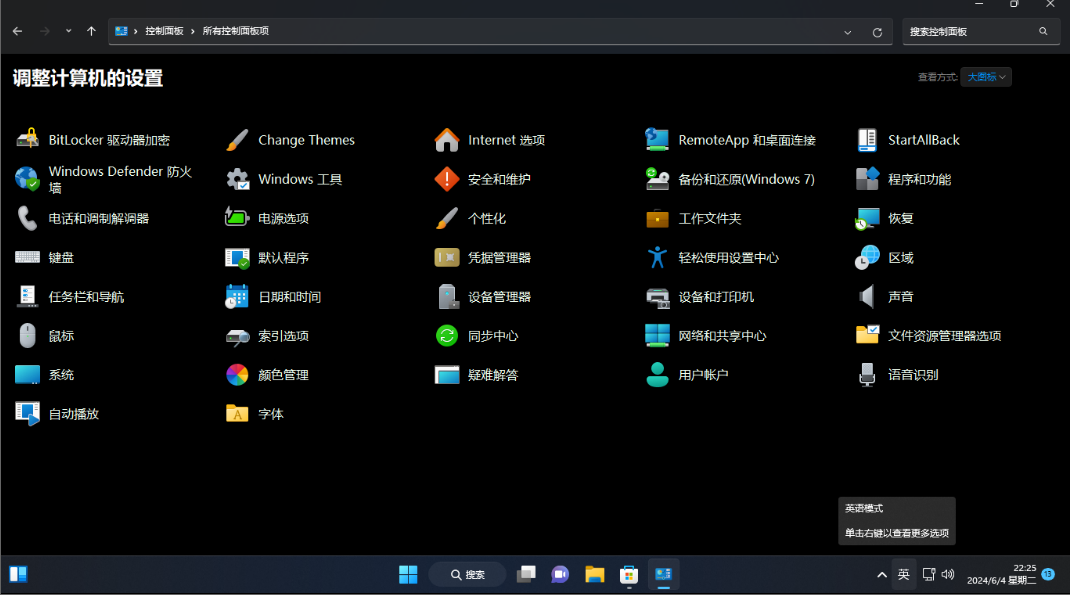Open the 疑难解答 icon
Viewport: 1070px width, 595px height.
[447, 375]
